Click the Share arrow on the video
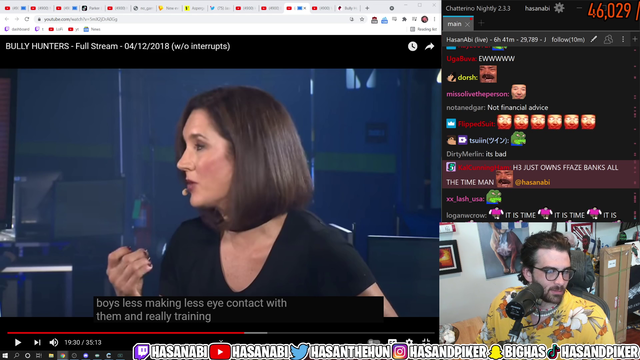 (x=429, y=47)
